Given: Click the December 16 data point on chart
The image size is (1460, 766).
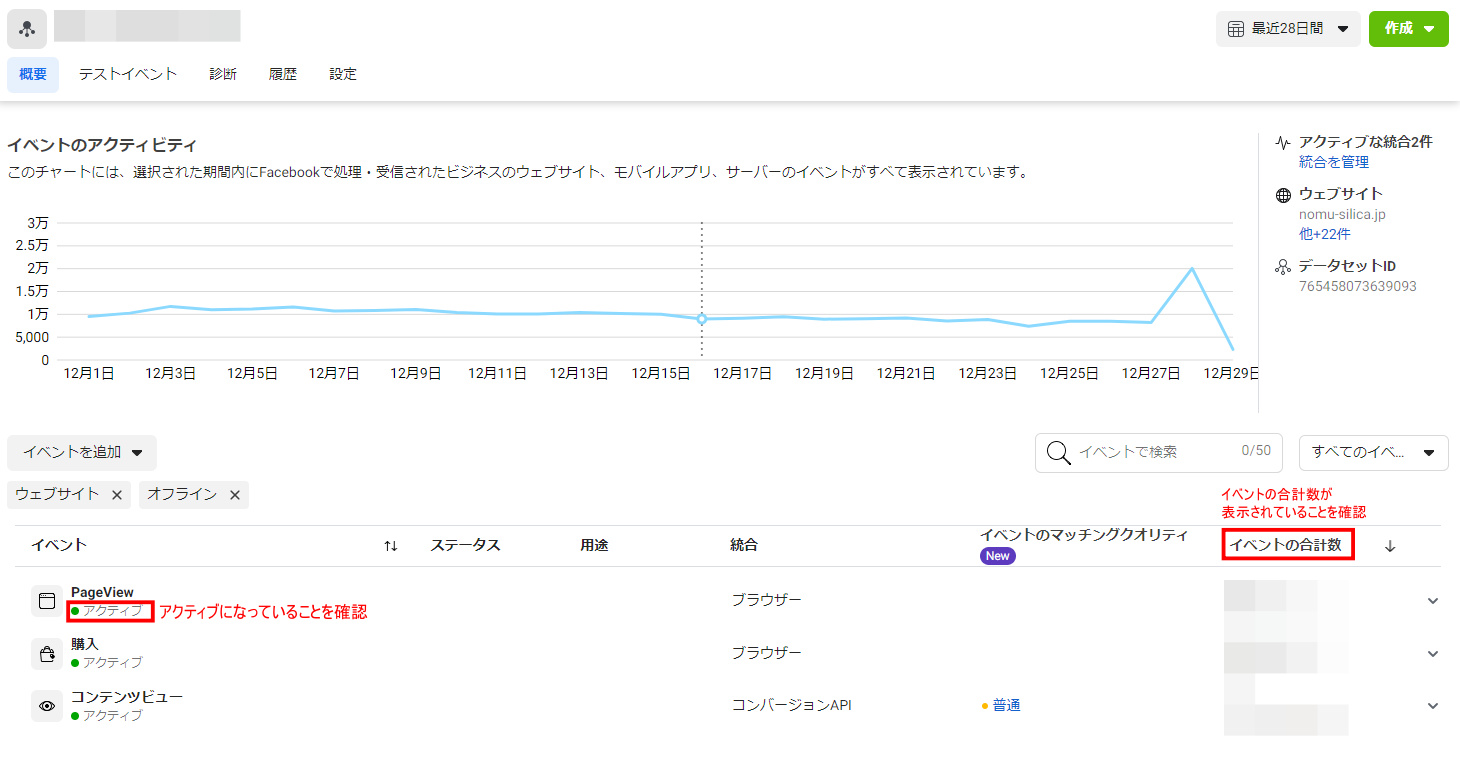Looking at the screenshot, I should pyautogui.click(x=702, y=319).
